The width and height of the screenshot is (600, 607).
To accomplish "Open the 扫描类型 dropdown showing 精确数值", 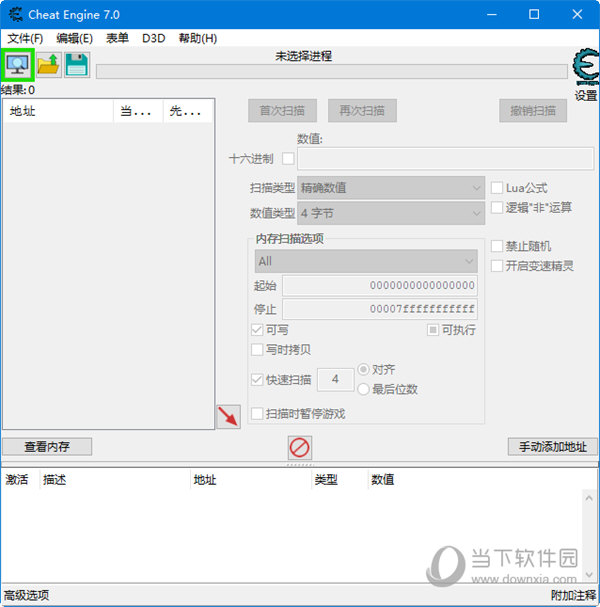I will point(391,188).
